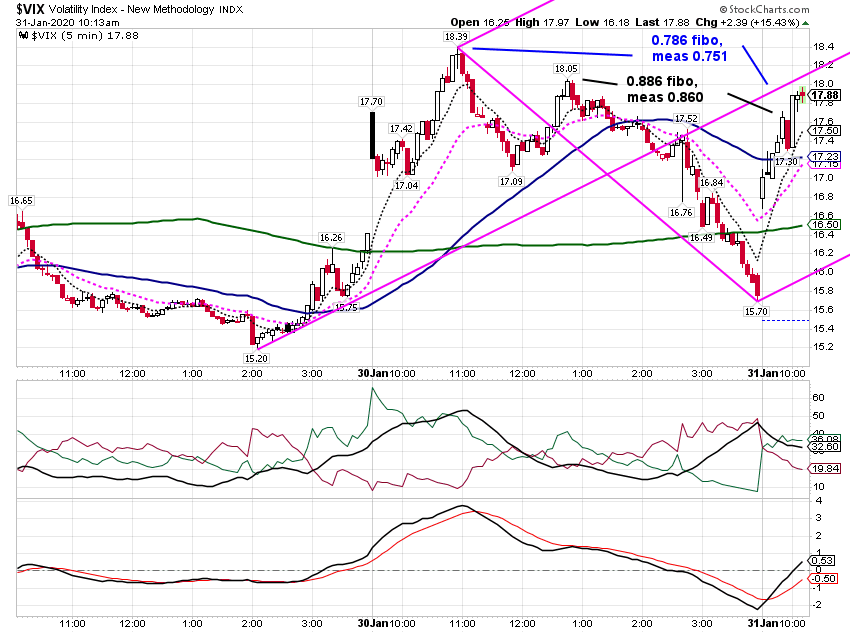Click the 18.05 swing high label
Image resolution: width=850 pixels, height=633 pixels.
click(566, 68)
